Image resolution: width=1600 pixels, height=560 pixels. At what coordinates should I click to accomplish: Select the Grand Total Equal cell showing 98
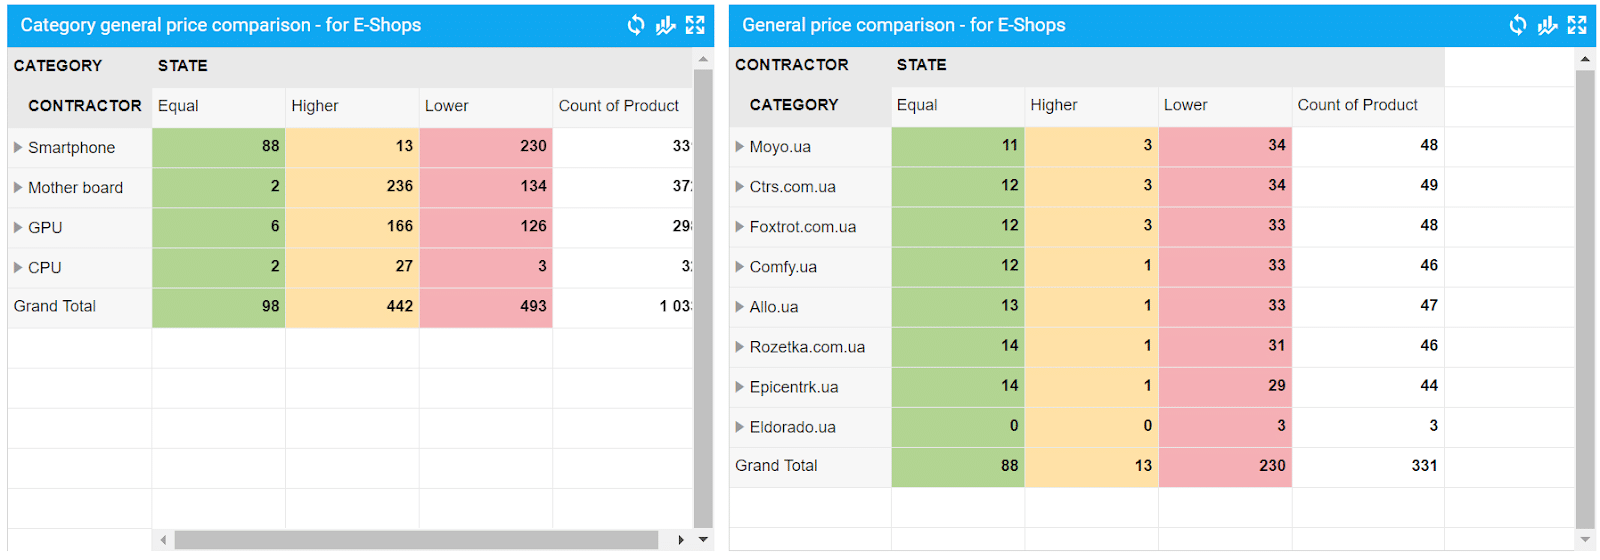click(x=218, y=306)
